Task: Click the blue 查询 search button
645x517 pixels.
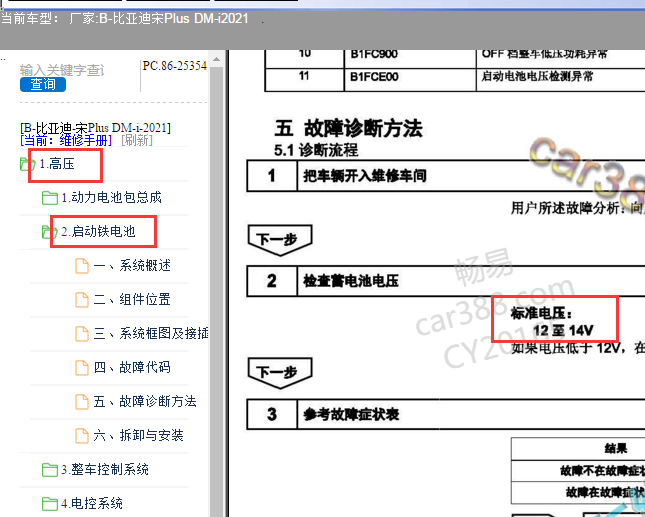Action: pyautogui.click(x=43, y=84)
